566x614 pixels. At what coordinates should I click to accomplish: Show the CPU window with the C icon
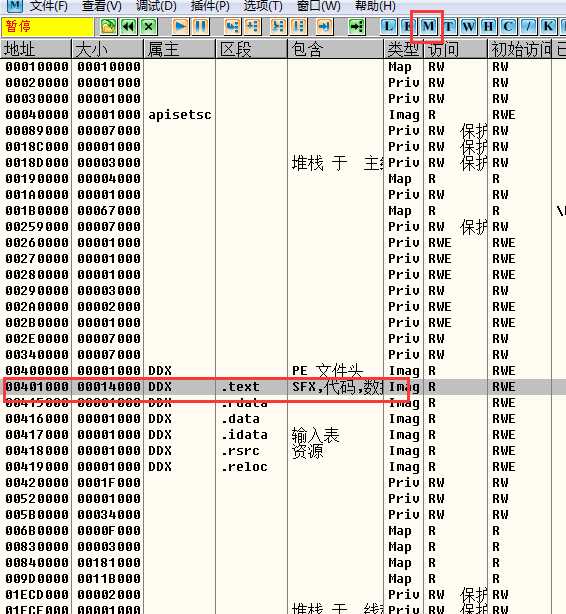pos(508,27)
